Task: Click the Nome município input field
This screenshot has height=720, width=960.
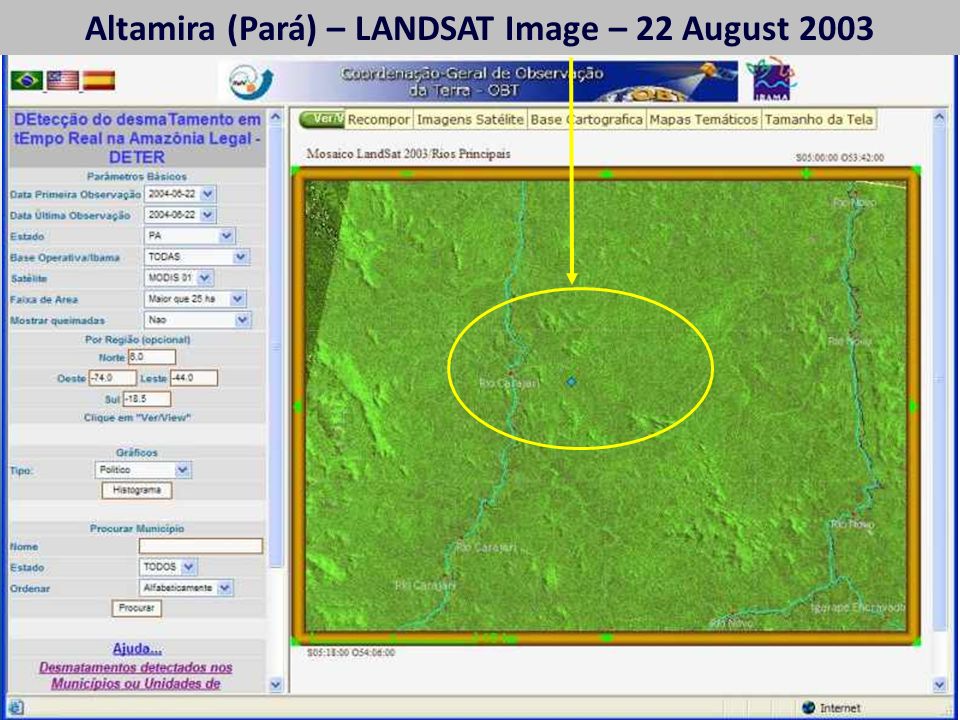Action: pyautogui.click(x=201, y=546)
